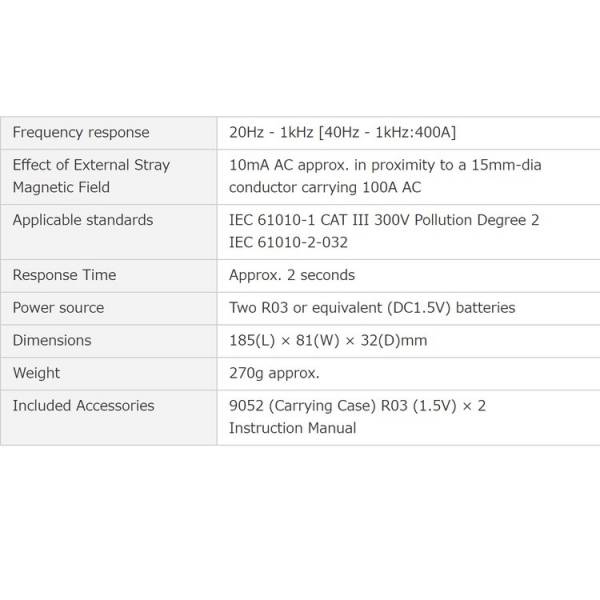Click the IEC 61010-2-032 line

tap(289, 242)
